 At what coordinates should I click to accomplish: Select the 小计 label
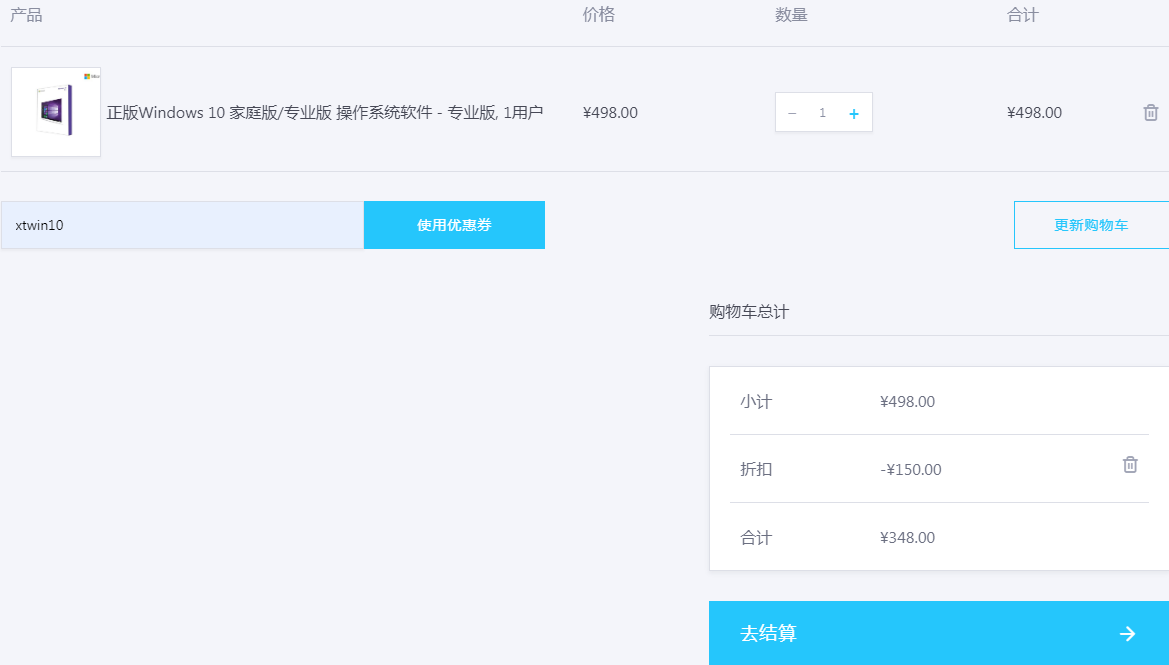click(756, 402)
